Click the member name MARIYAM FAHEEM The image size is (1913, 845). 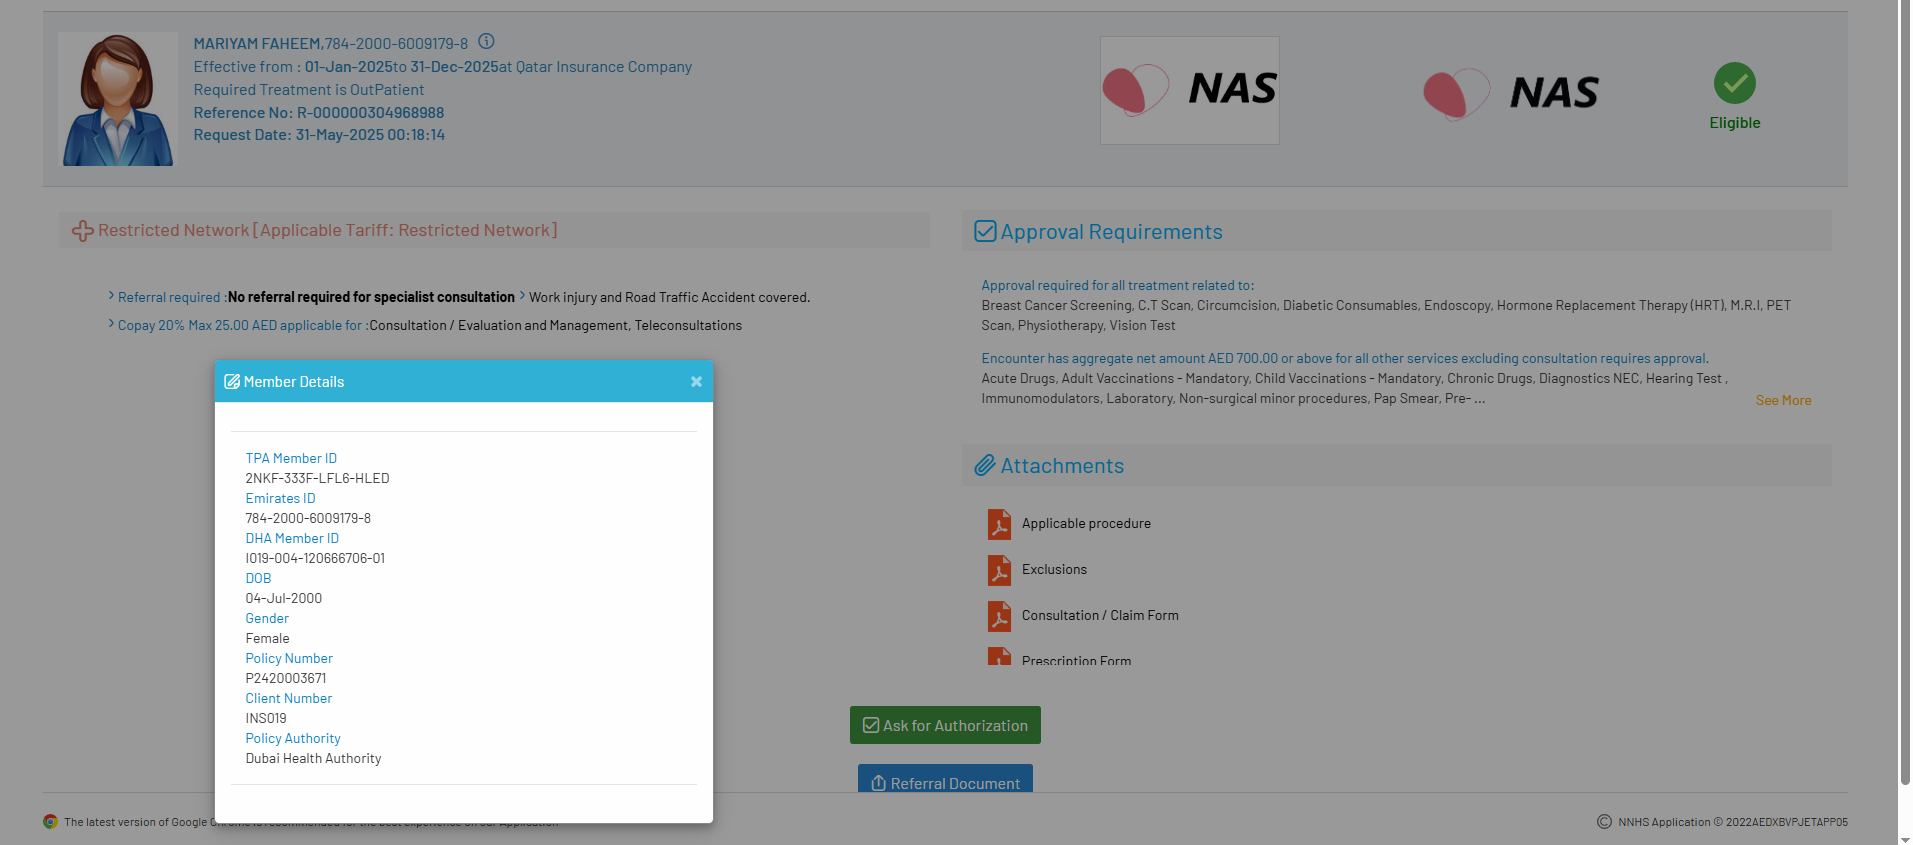[257, 44]
